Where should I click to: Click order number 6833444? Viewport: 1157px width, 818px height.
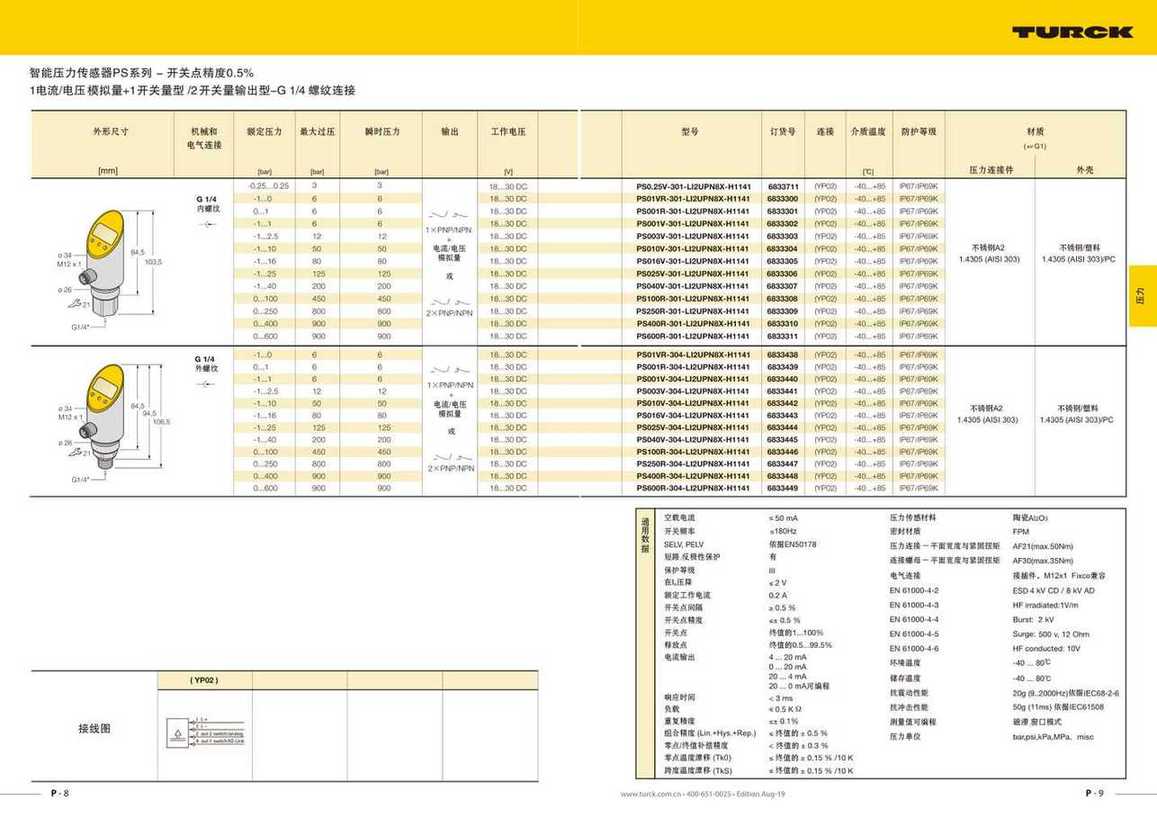(x=783, y=427)
